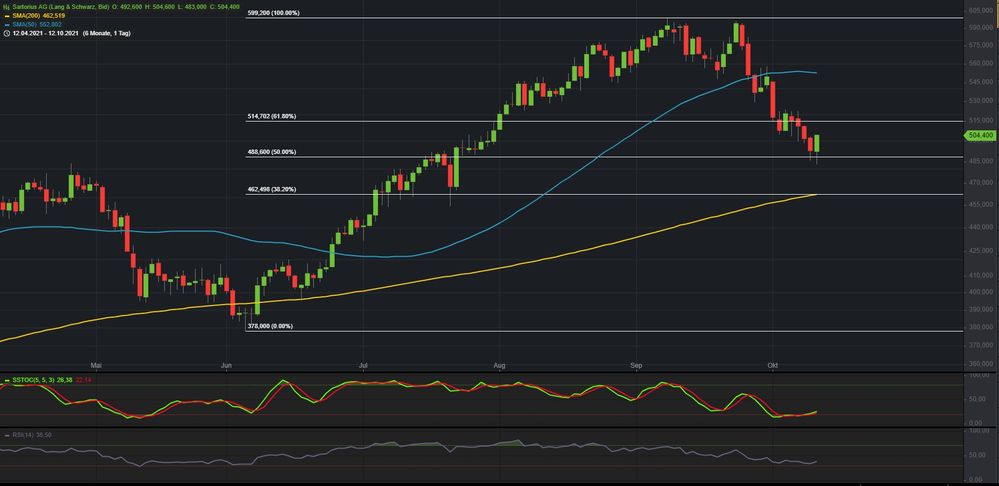Click the yellow SMA(200) legend marker
This screenshot has width=999, height=486.
coord(6,15)
